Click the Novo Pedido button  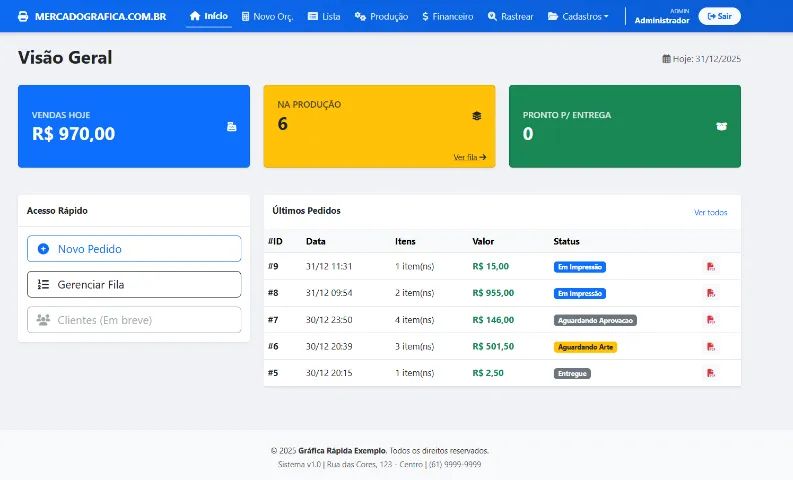click(x=134, y=249)
